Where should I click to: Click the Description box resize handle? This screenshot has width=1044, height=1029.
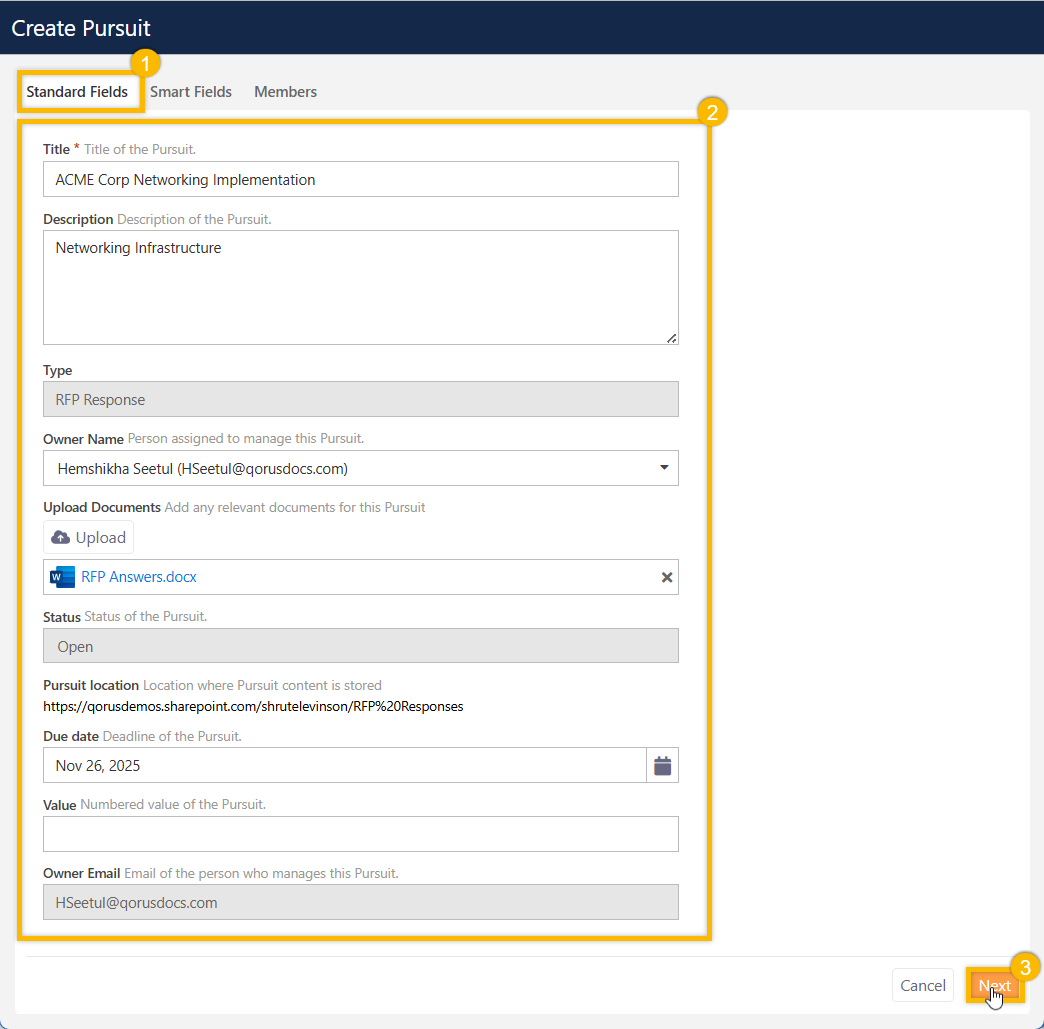[672, 338]
